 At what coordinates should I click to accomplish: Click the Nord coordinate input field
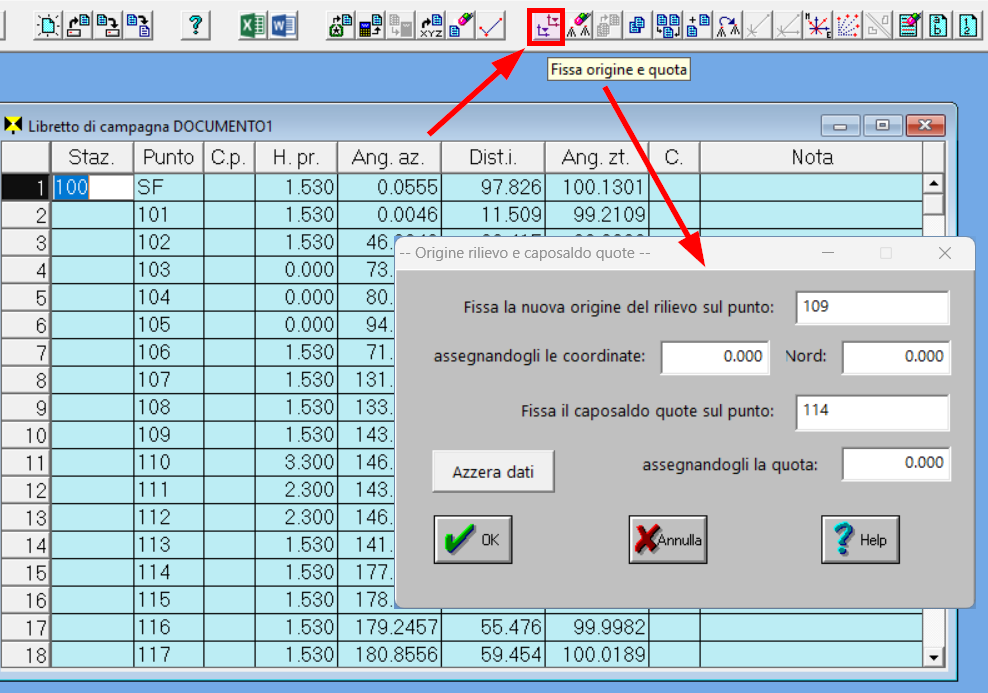pos(895,357)
